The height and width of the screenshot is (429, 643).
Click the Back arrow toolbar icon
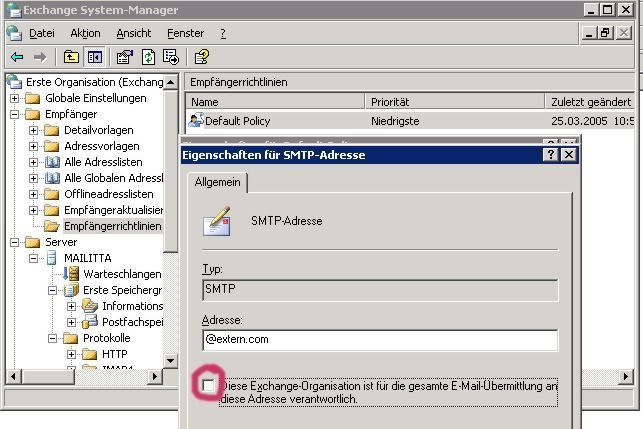click(17, 57)
